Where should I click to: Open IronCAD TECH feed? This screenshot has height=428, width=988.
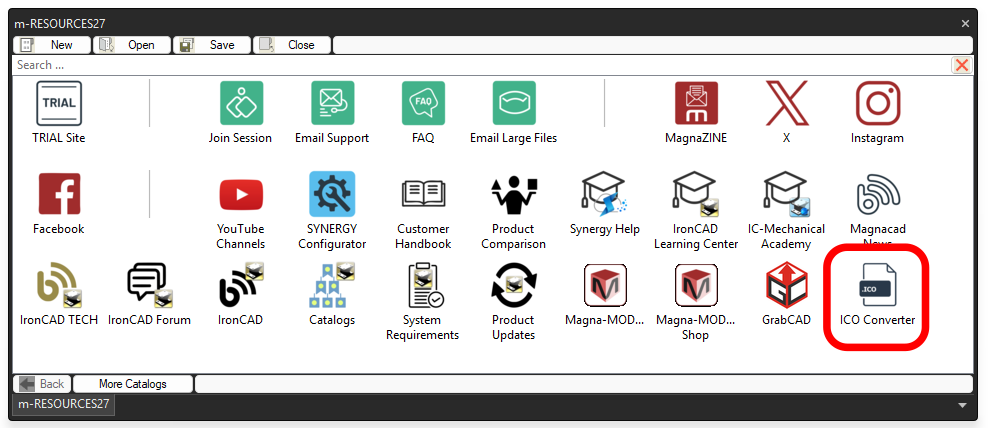pyautogui.click(x=59, y=285)
